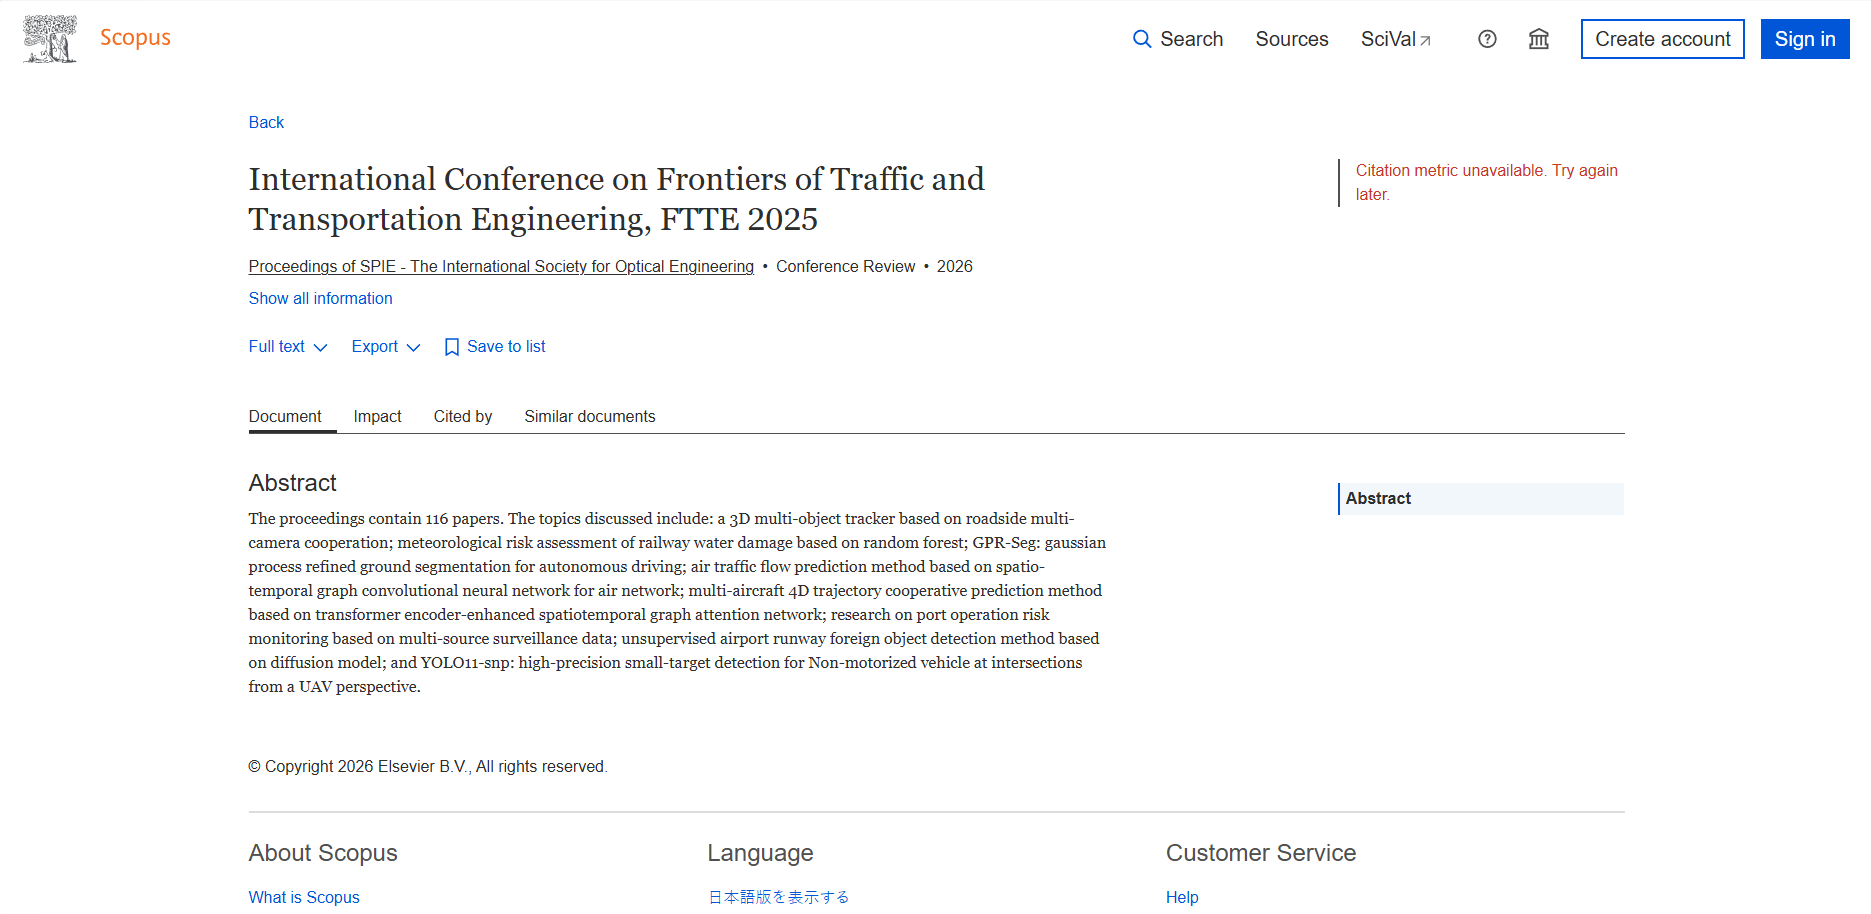Screen dimensions: 1871x914
Task: Jump to Abstract in side navigation
Action: [x=1378, y=498]
